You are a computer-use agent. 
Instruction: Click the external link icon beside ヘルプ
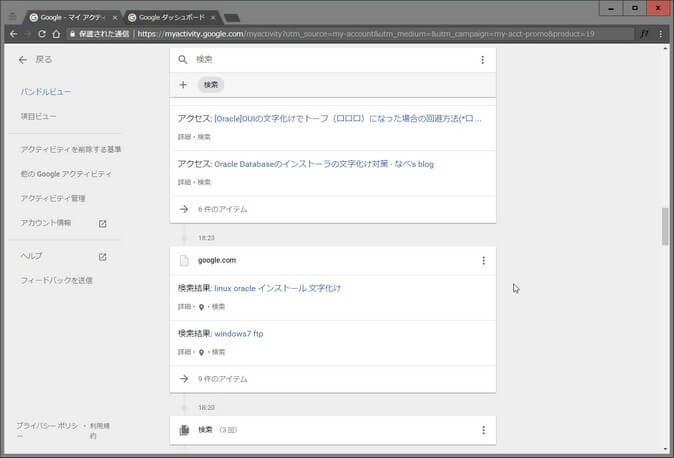(x=102, y=257)
